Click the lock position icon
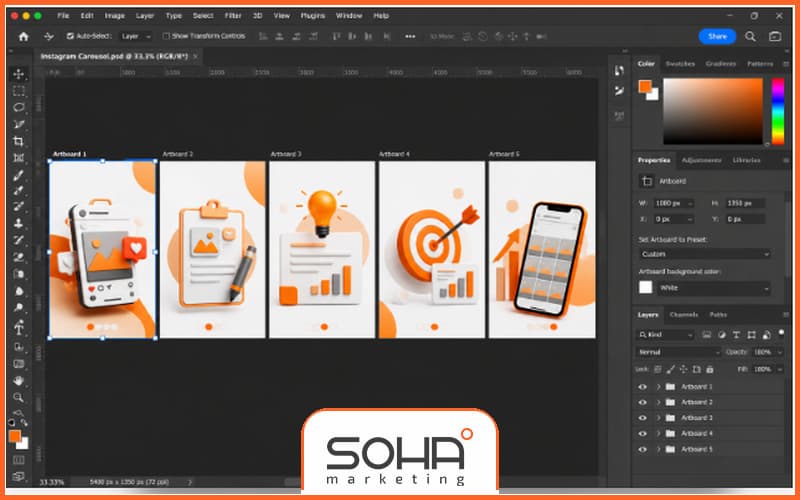 click(684, 369)
